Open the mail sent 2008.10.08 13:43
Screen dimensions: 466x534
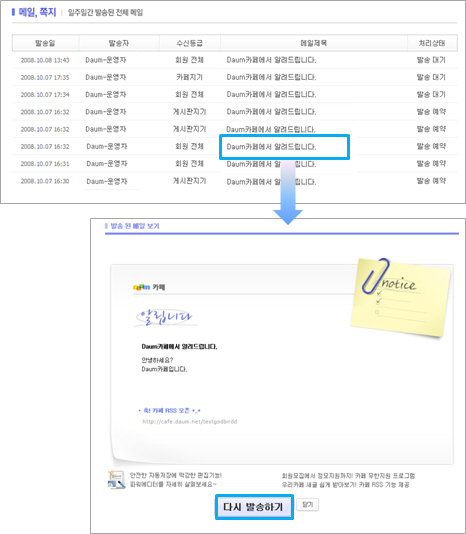271,60
